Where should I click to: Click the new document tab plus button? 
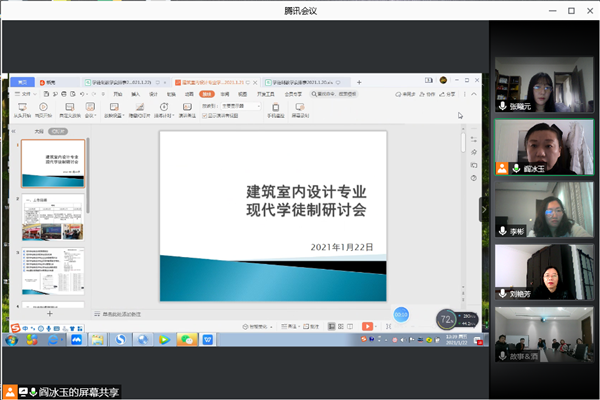point(359,82)
